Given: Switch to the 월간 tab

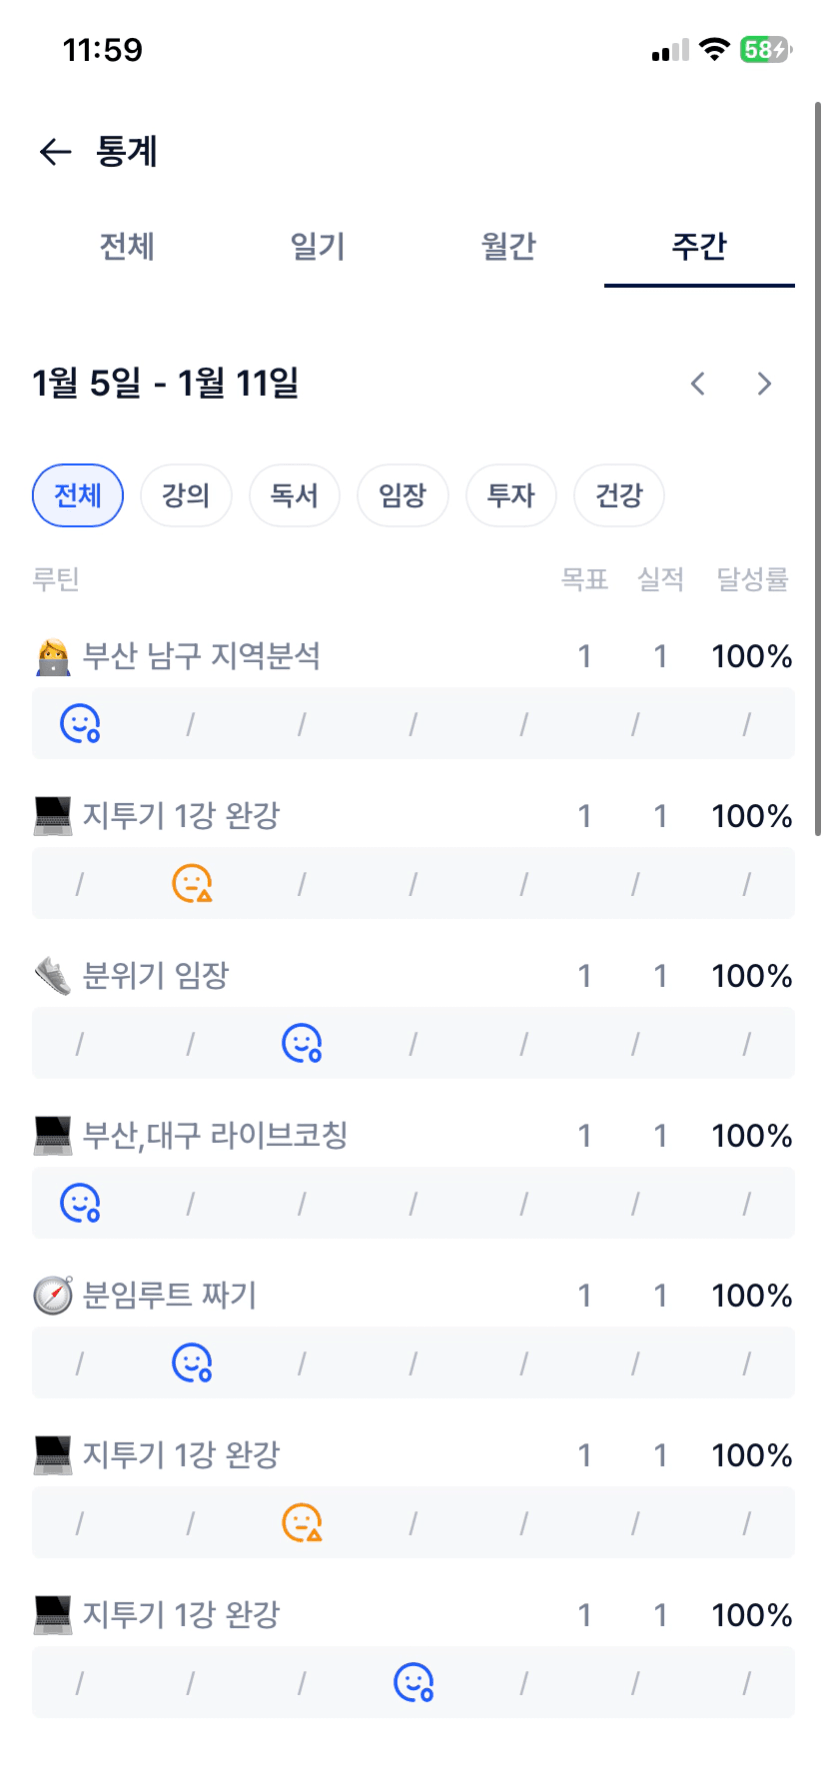Looking at the screenshot, I should tap(509, 246).
